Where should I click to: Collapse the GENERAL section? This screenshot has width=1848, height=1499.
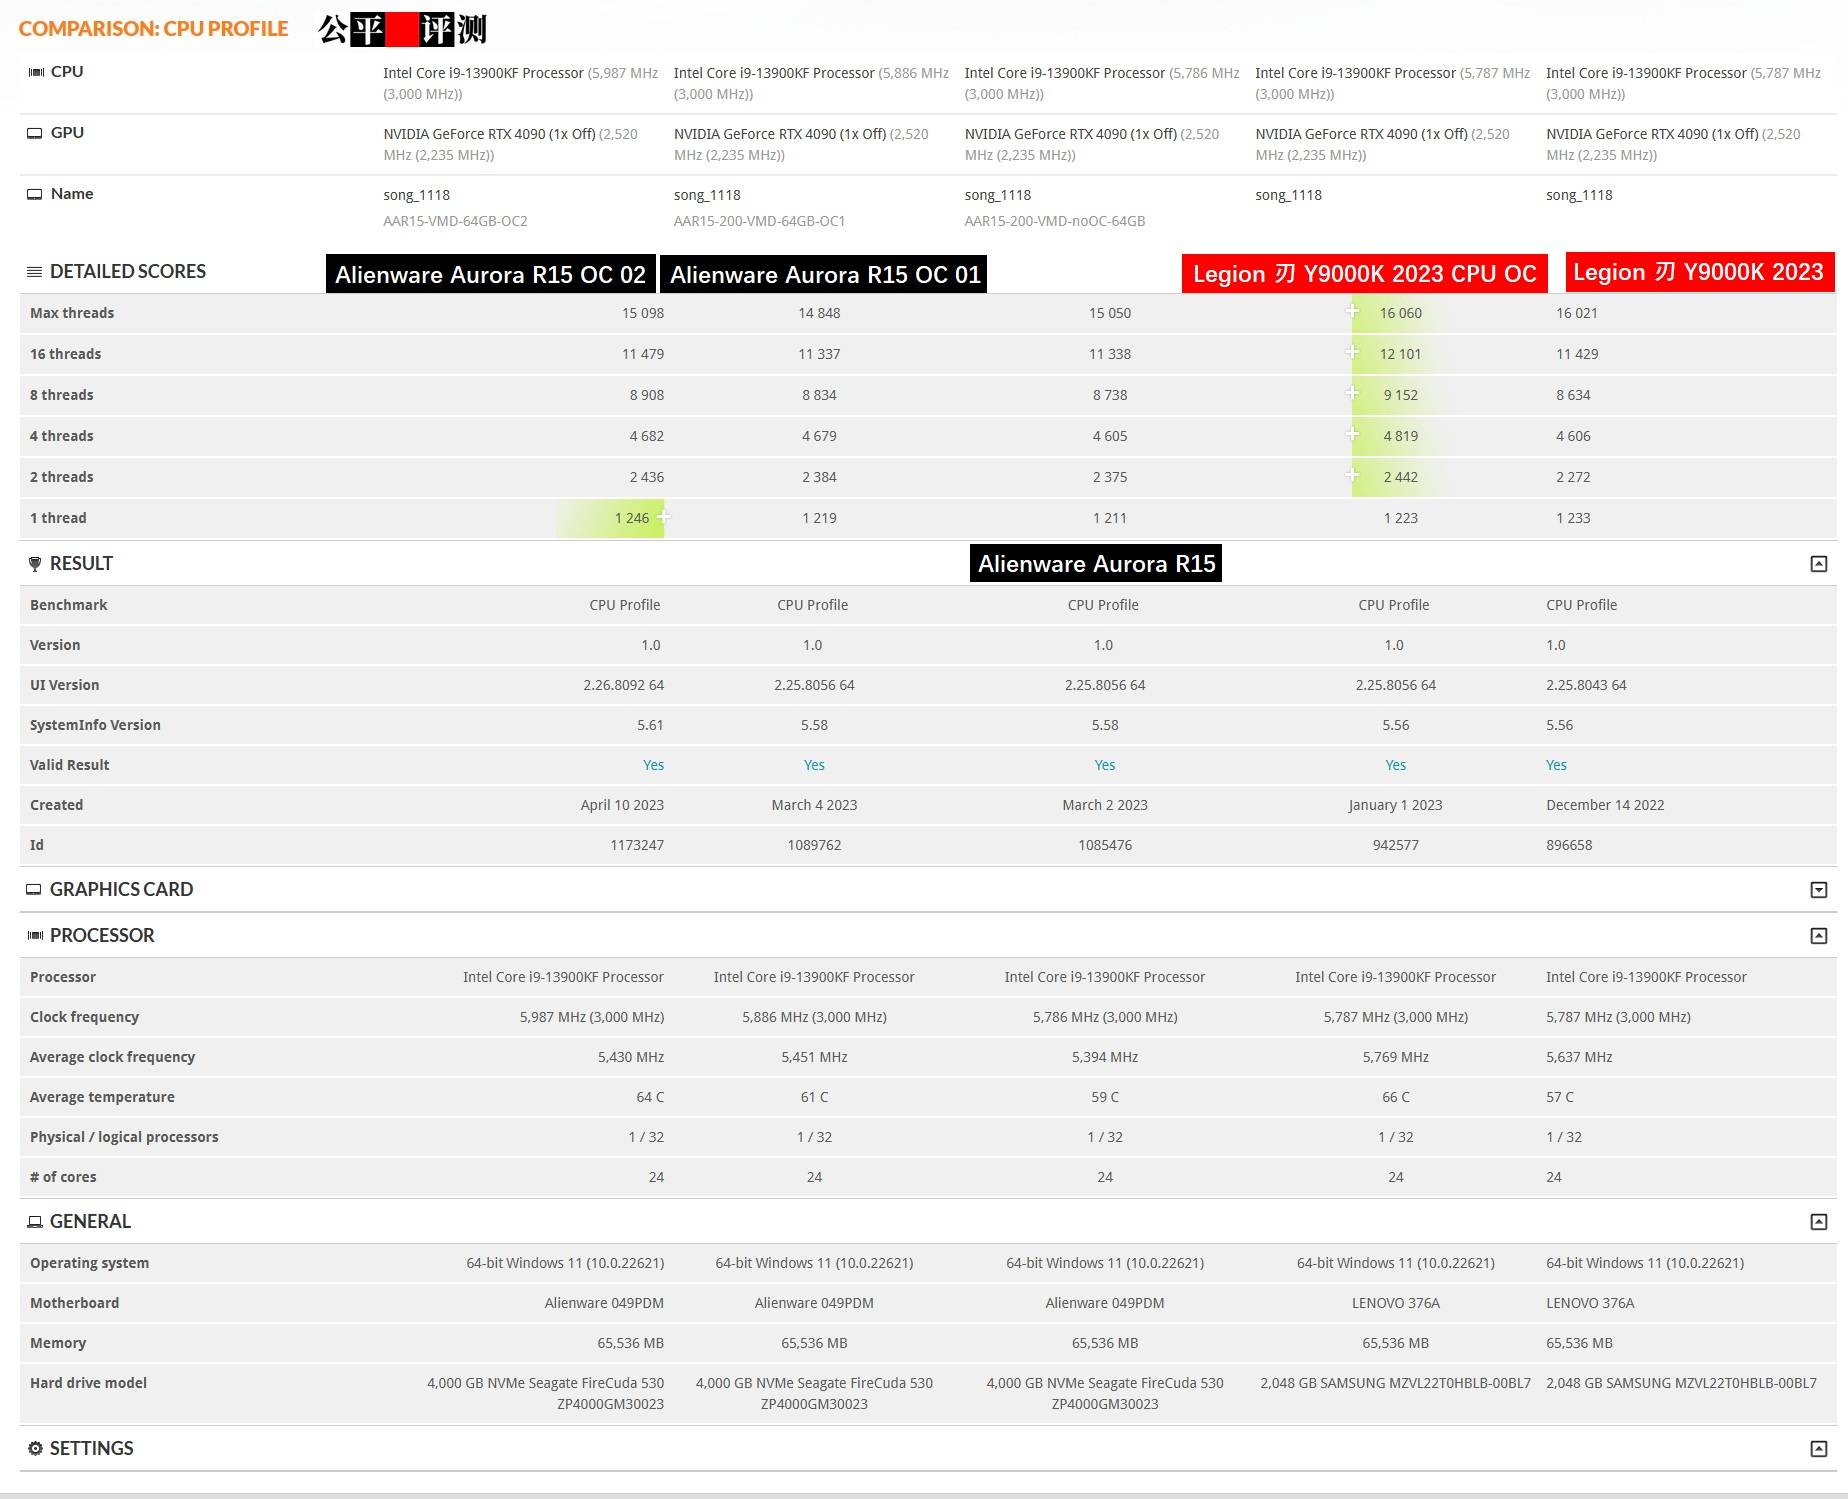click(1819, 1222)
